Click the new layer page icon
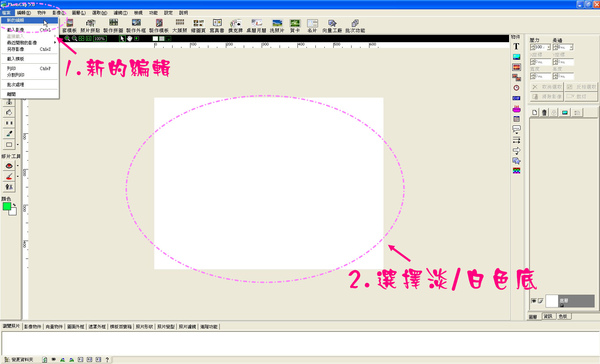The height and width of the screenshot is (364, 600). point(535,112)
